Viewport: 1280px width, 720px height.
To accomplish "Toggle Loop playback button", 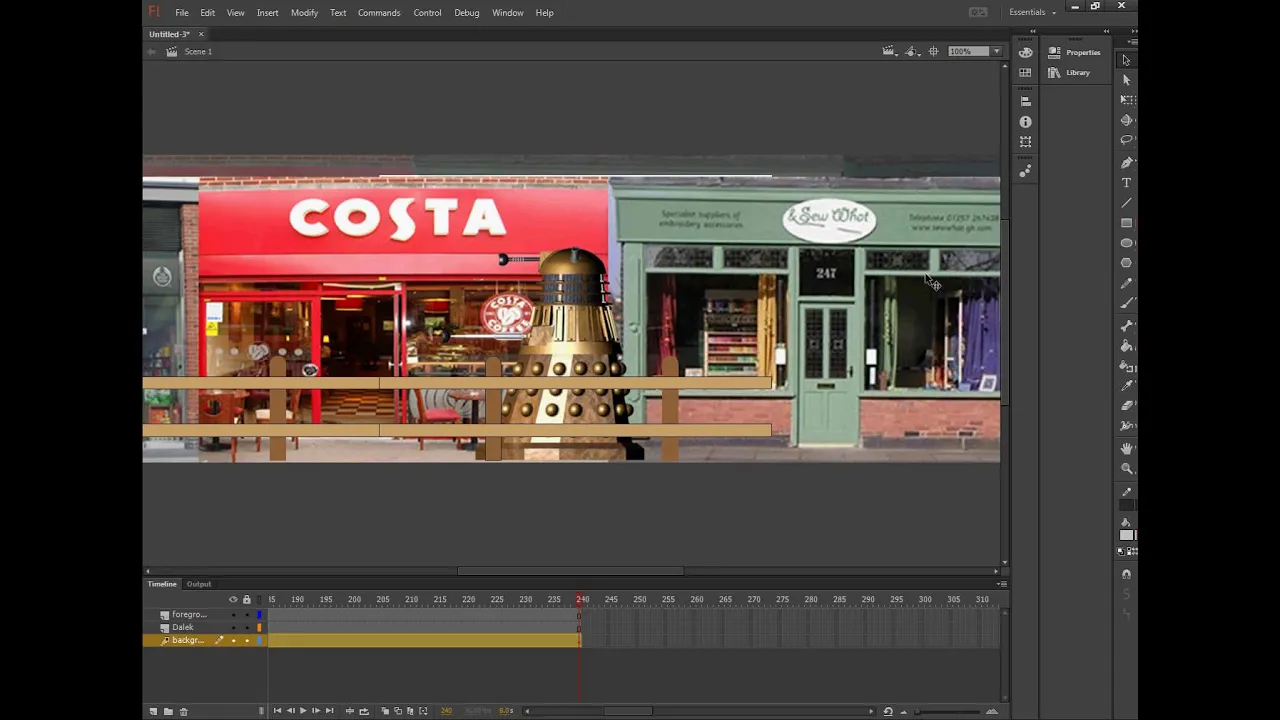I will [x=363, y=711].
